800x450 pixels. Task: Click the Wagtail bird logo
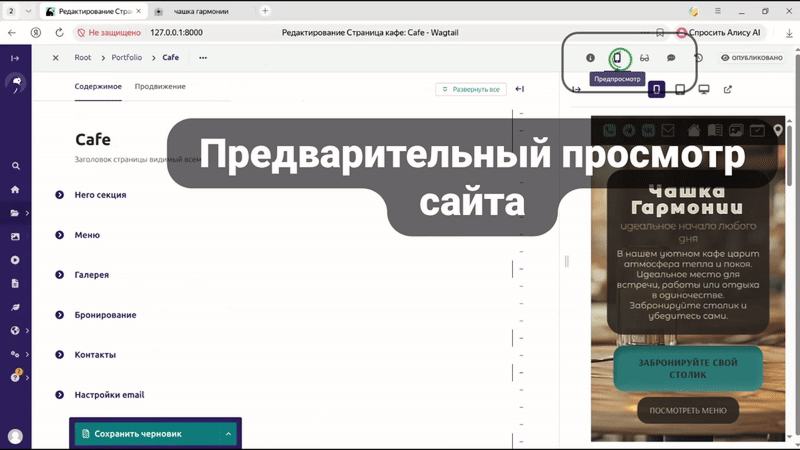[16, 83]
